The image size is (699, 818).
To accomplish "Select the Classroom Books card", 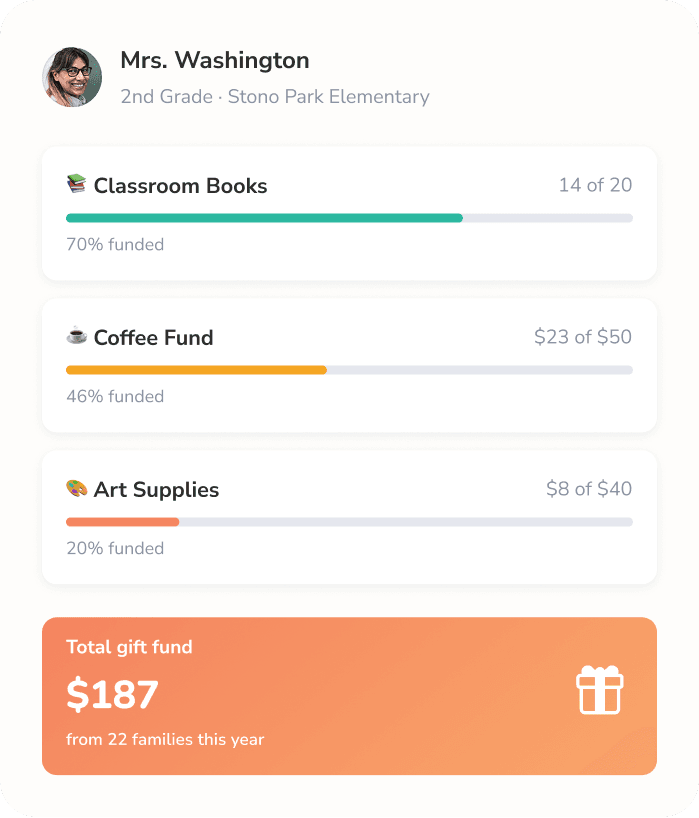I will tap(349, 214).
